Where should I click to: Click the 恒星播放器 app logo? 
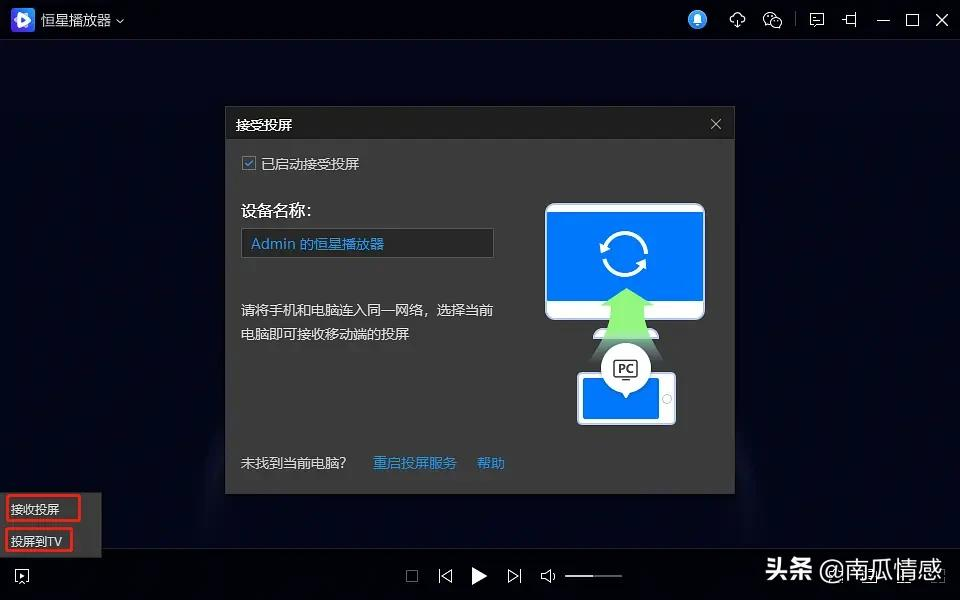click(23, 20)
